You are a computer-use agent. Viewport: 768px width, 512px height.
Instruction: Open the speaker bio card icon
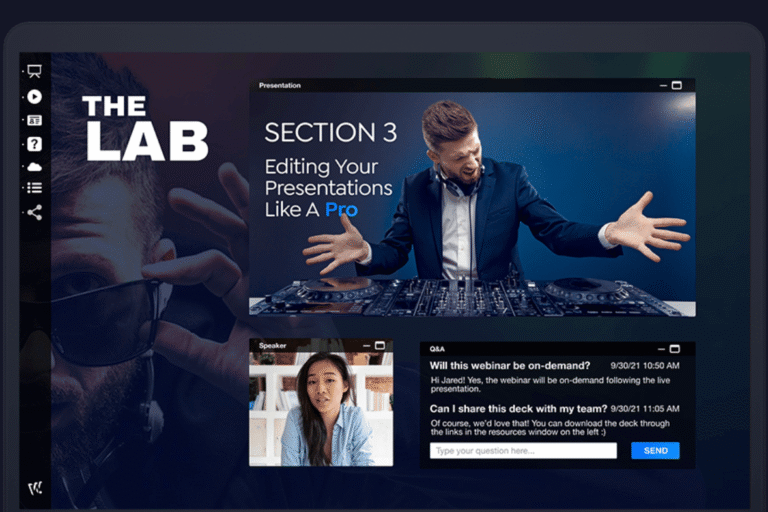[34, 121]
